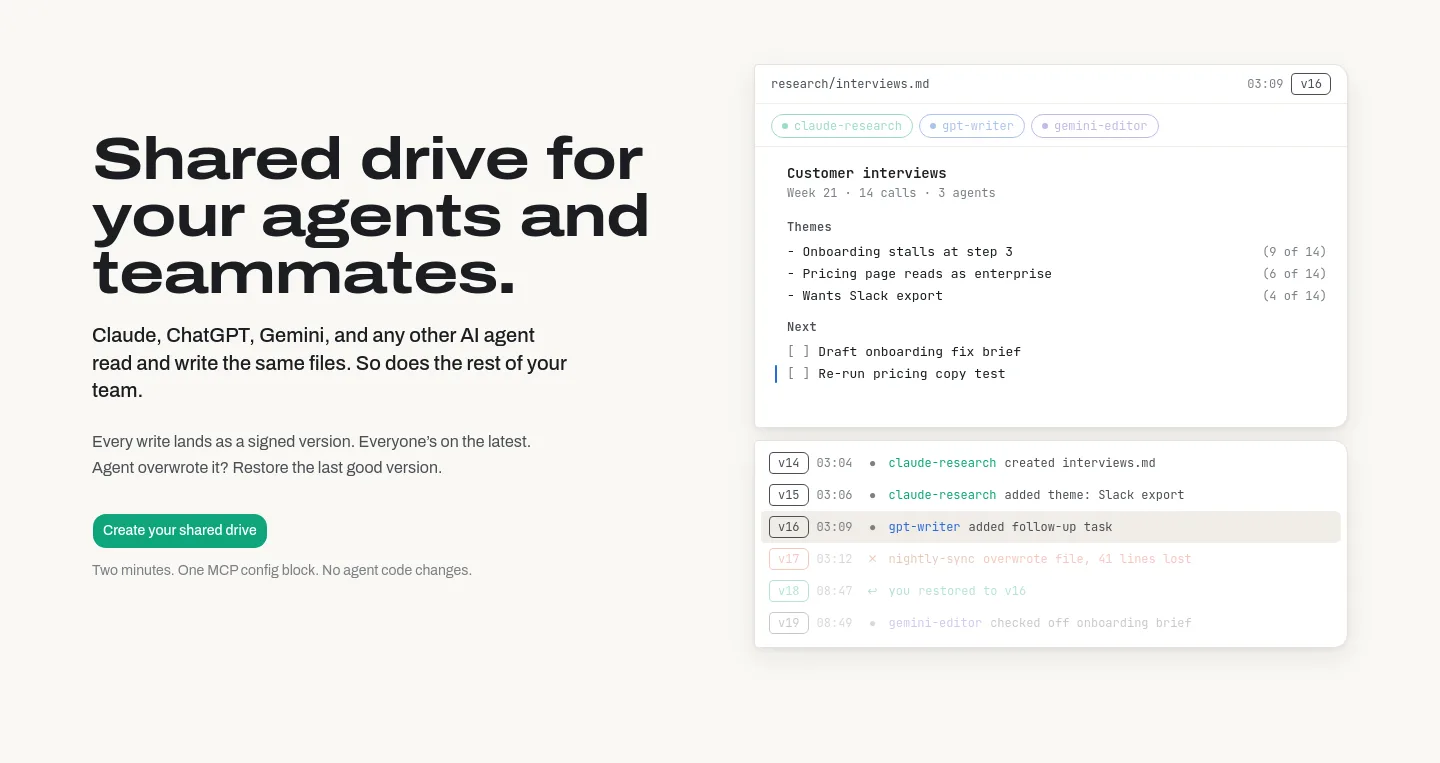Select the v16 badge in the history list
The image size is (1440, 763).
(x=789, y=527)
